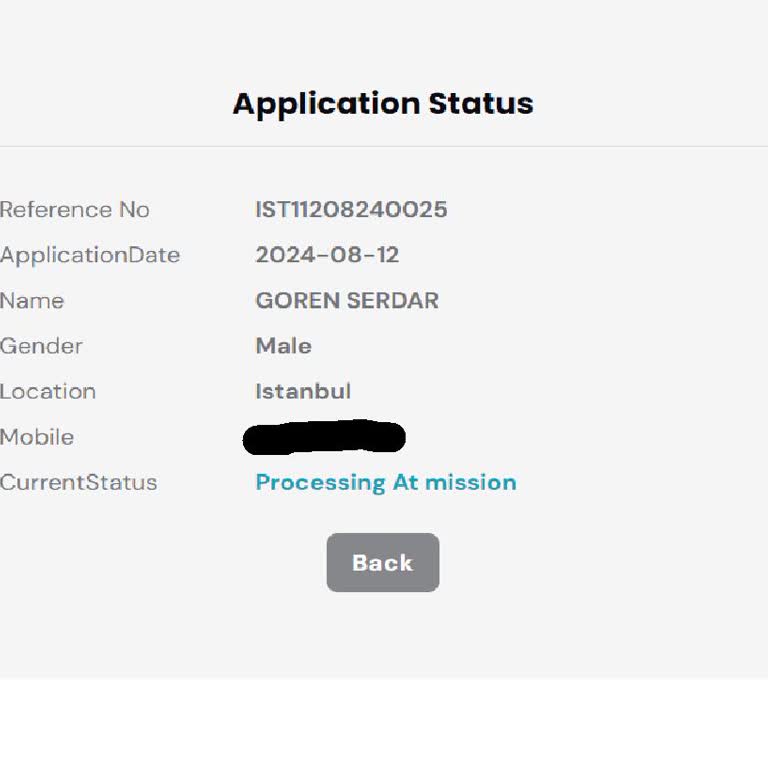This screenshot has height=768, width=768.
Task: Select the Reference No label
Action: click(x=74, y=210)
